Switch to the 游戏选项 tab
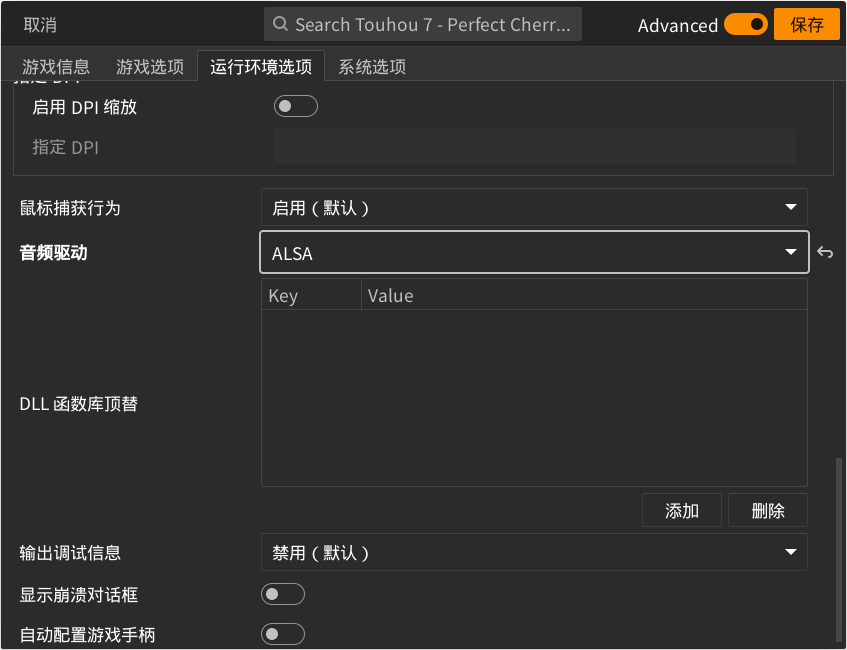Viewport: 847px width, 650px height. click(150, 66)
